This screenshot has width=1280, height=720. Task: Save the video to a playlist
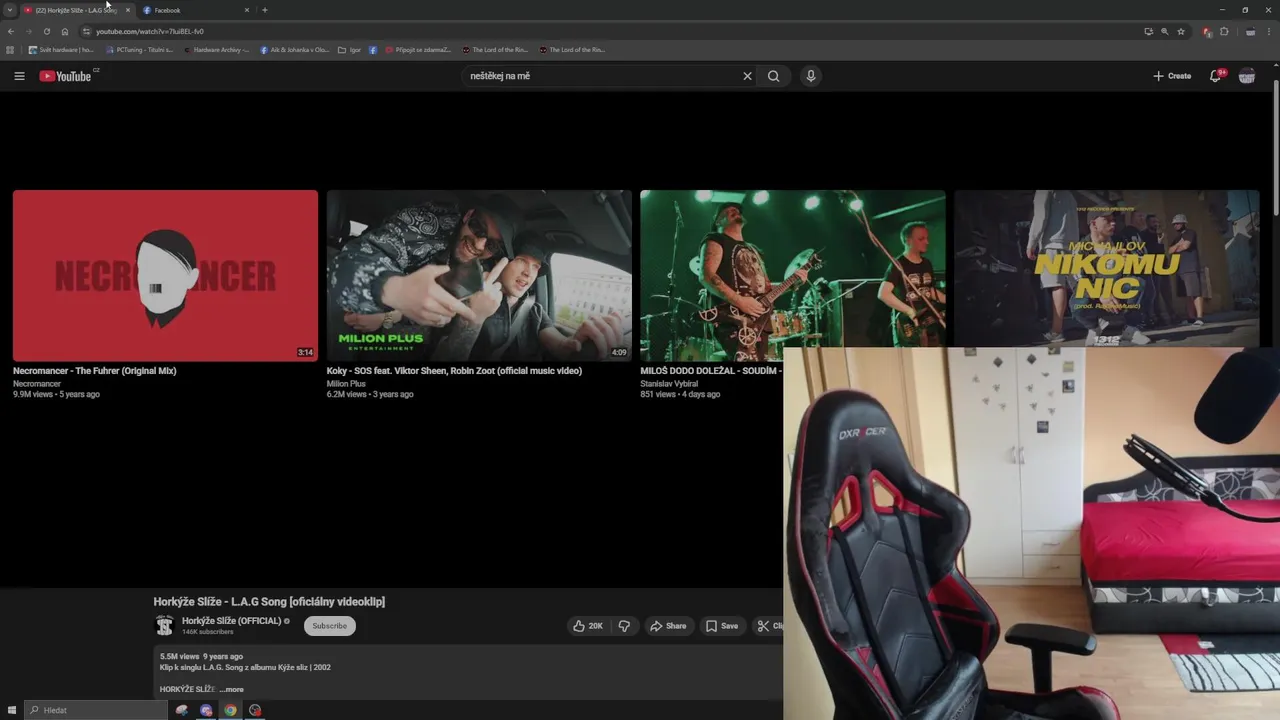pyautogui.click(x=722, y=626)
